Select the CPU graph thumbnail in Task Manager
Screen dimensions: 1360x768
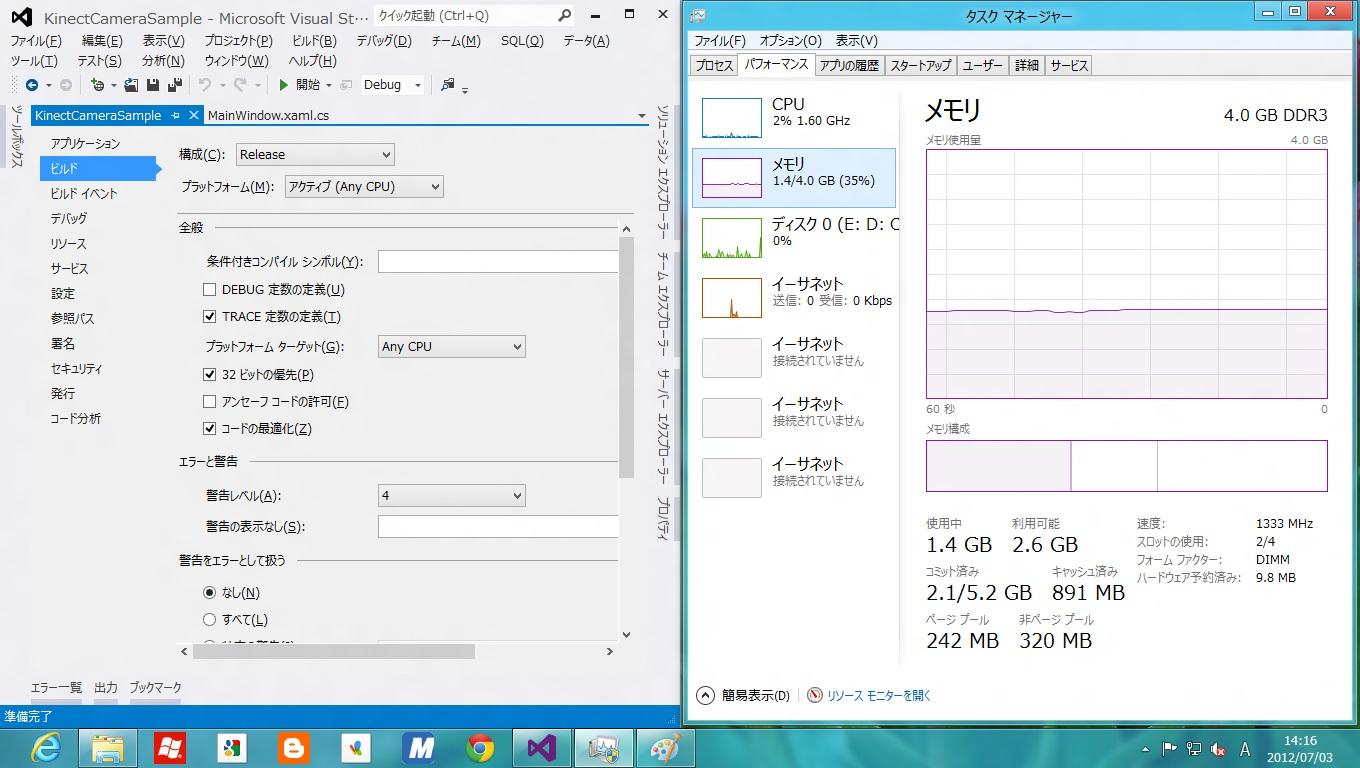click(732, 118)
